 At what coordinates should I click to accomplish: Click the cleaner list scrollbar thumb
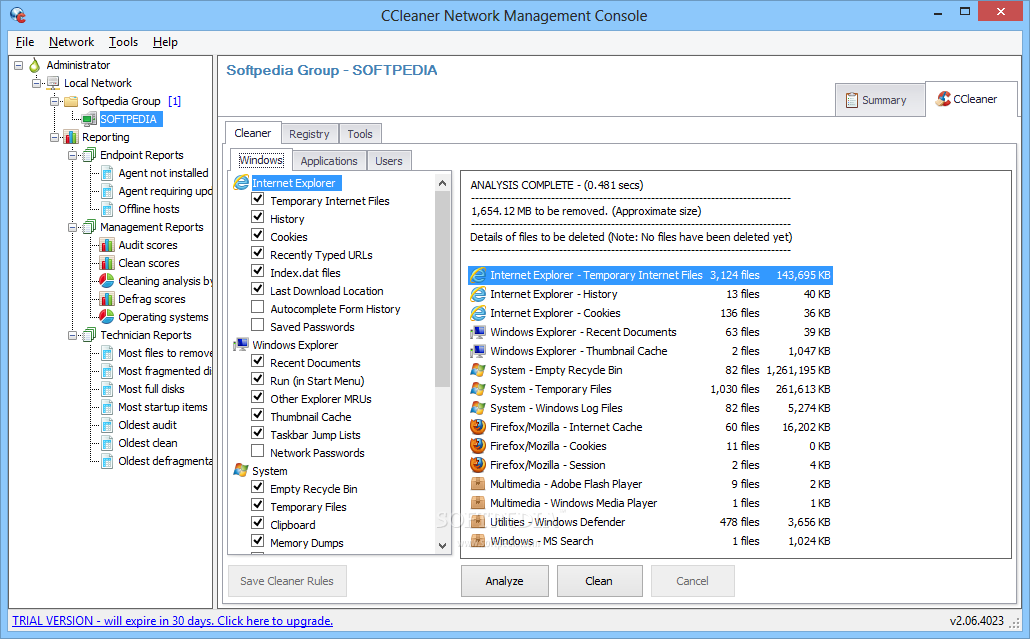[x=443, y=289]
